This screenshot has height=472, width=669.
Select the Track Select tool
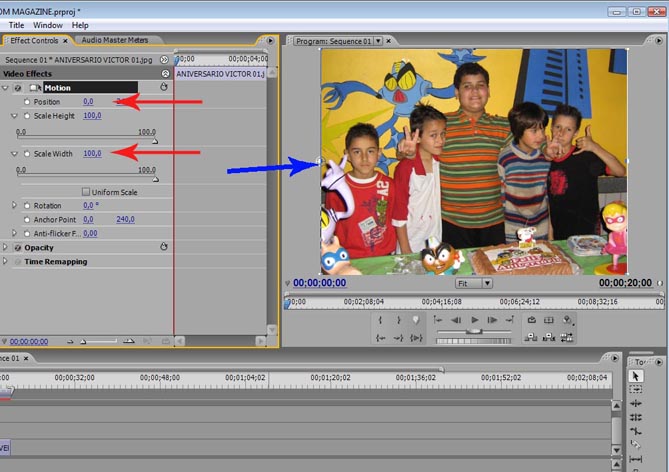637,389
